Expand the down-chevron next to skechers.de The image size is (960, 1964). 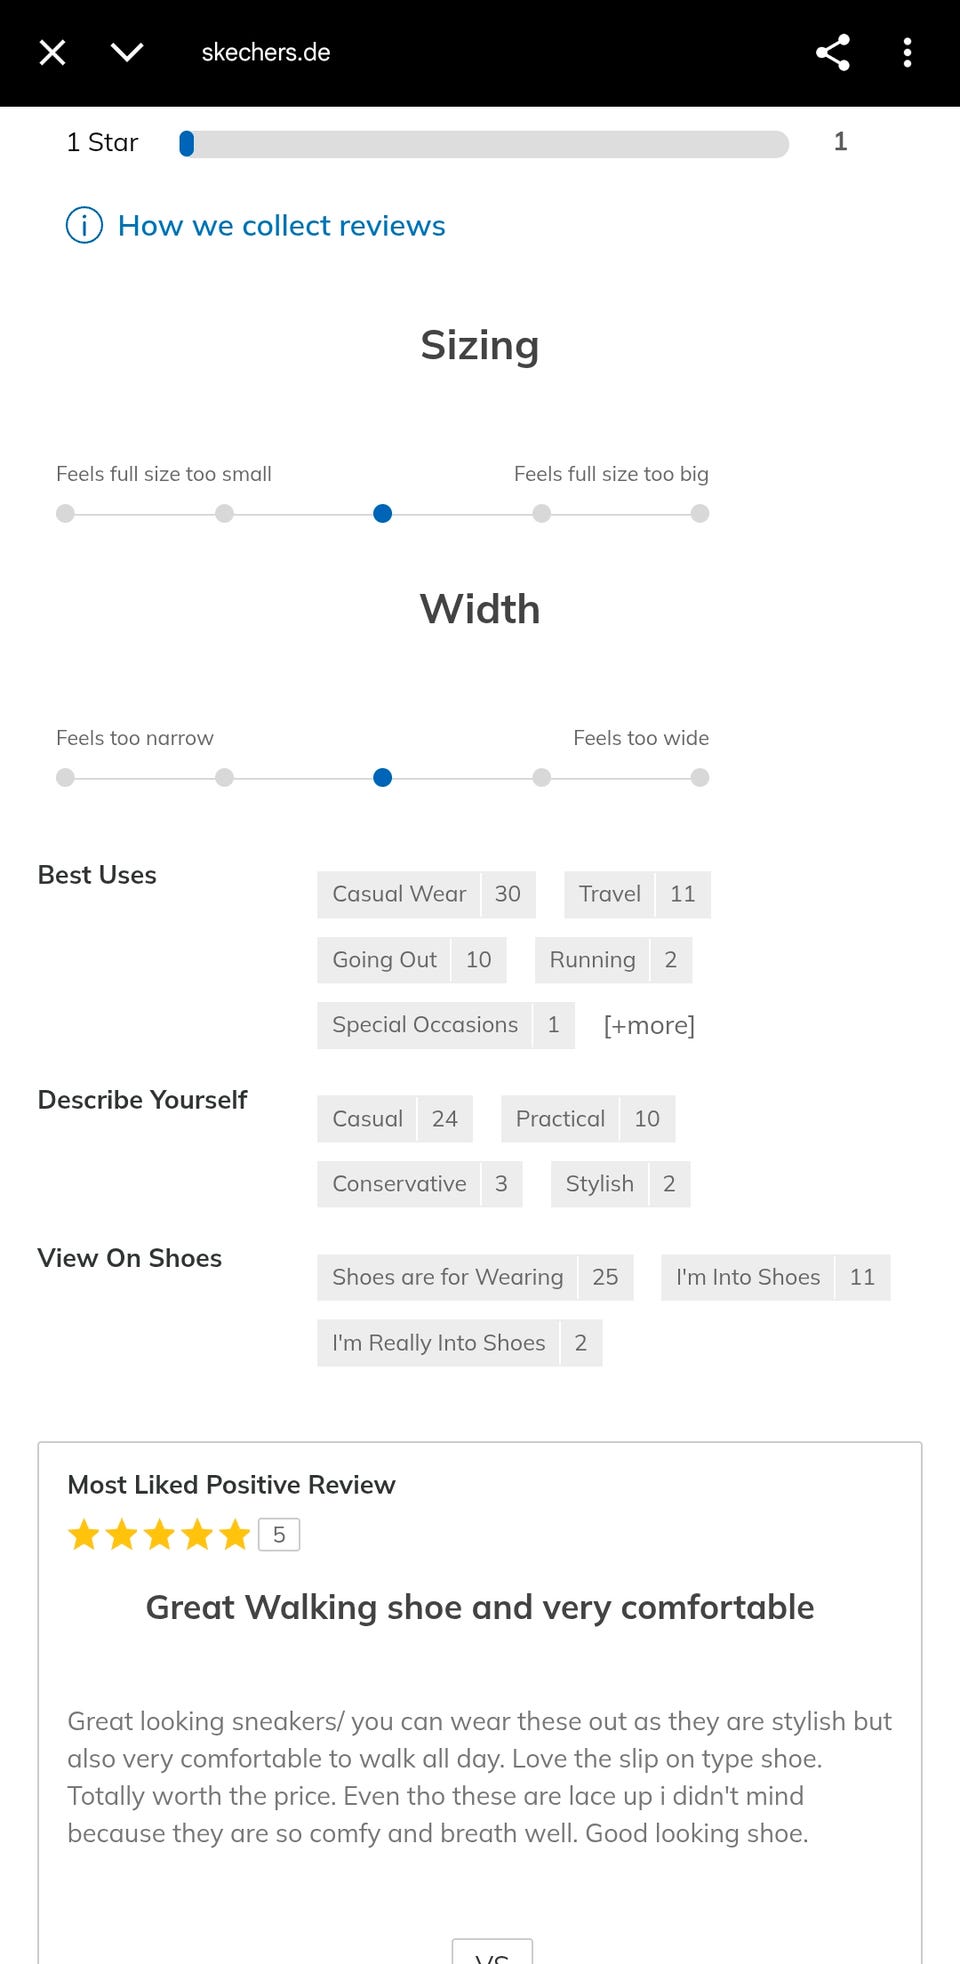(x=127, y=52)
